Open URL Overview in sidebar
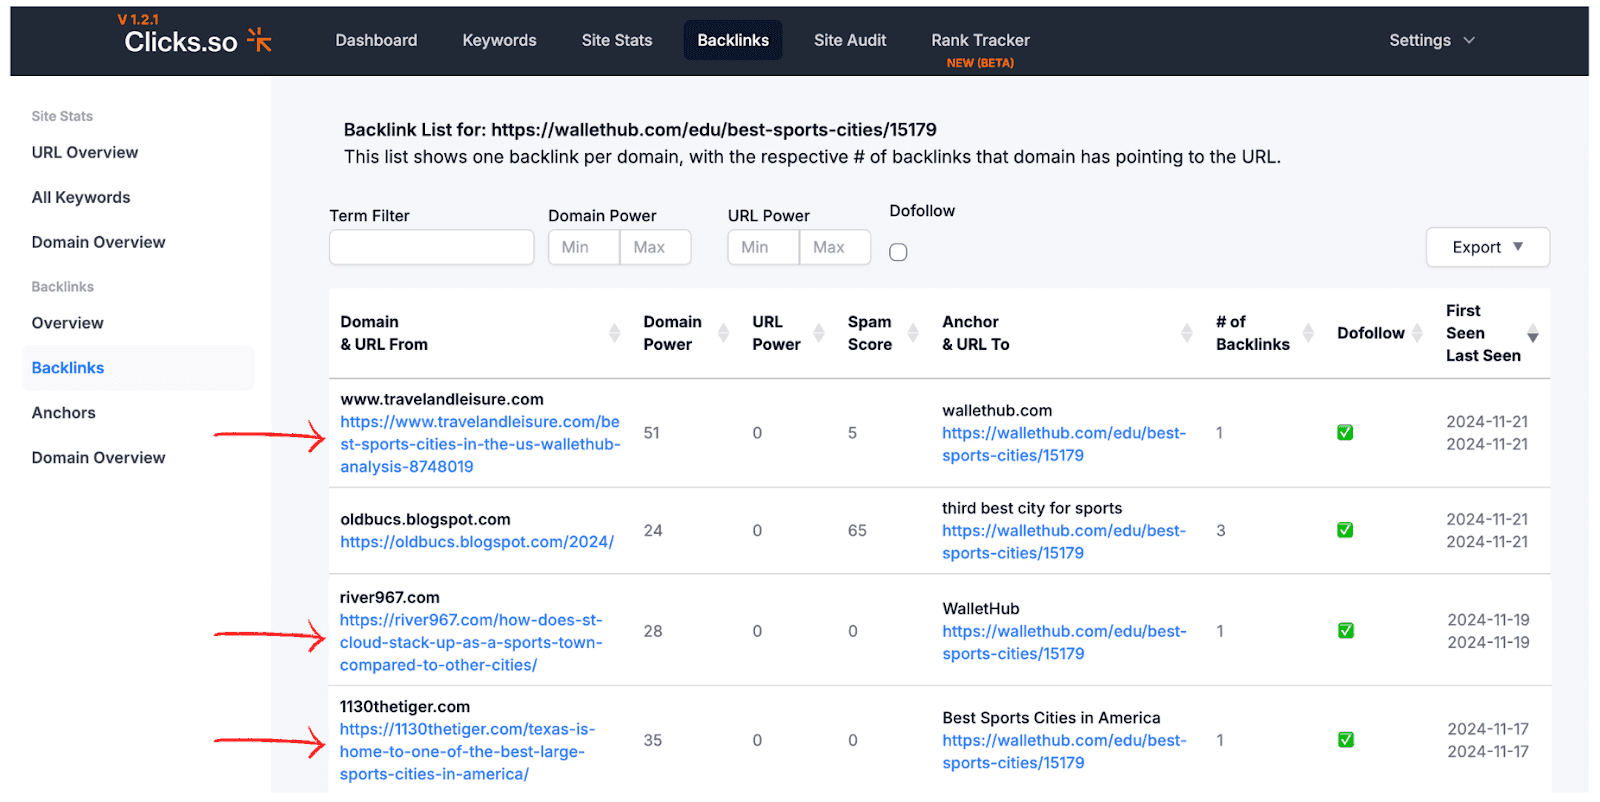1600x802 pixels. (85, 153)
